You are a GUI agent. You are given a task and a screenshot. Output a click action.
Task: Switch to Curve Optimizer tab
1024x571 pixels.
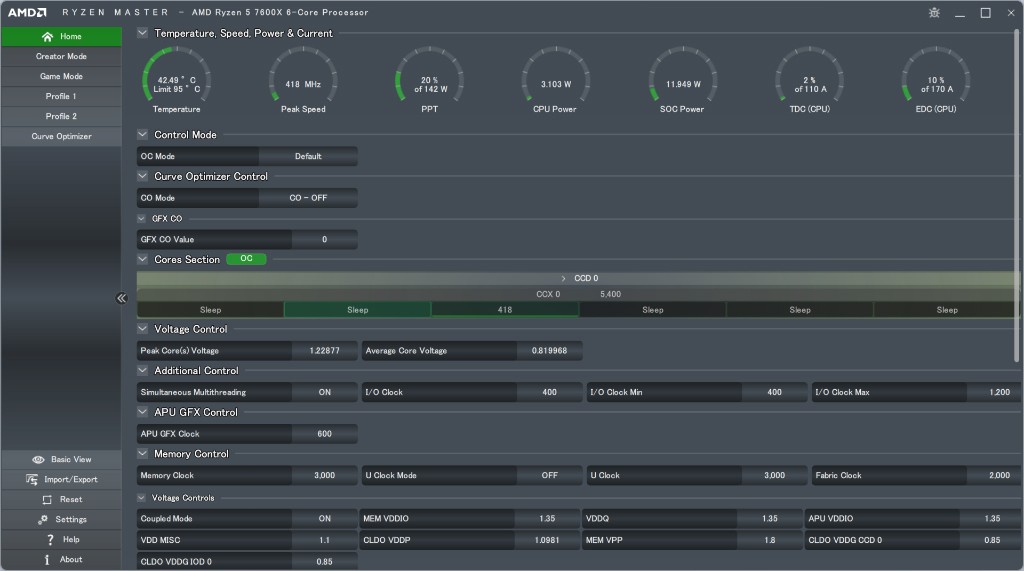coord(61,137)
